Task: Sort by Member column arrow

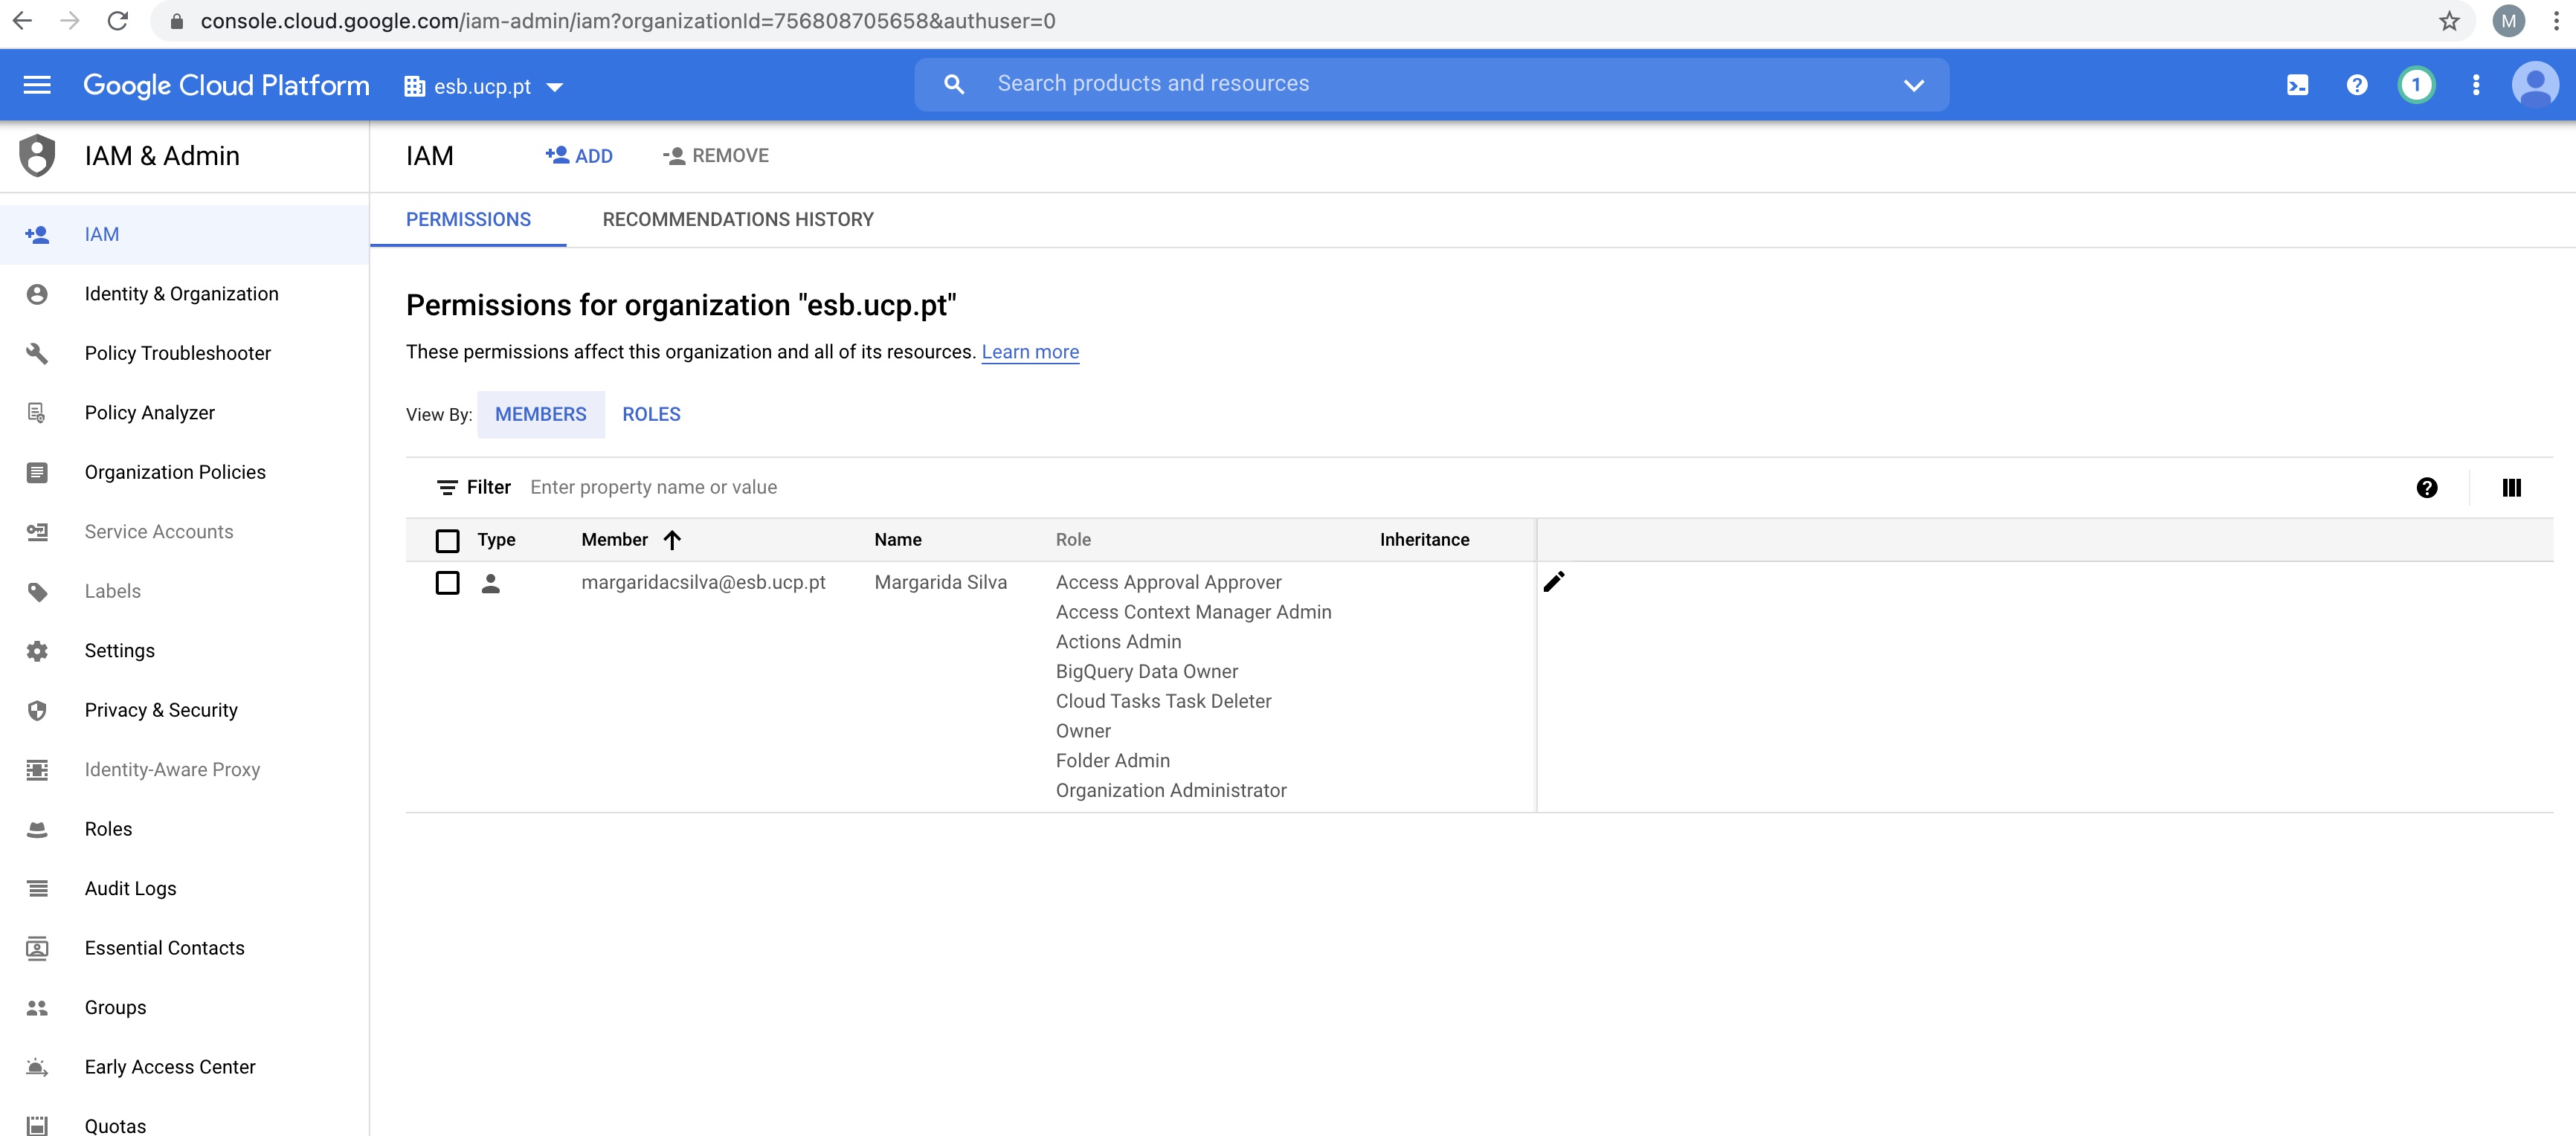Action: (672, 540)
